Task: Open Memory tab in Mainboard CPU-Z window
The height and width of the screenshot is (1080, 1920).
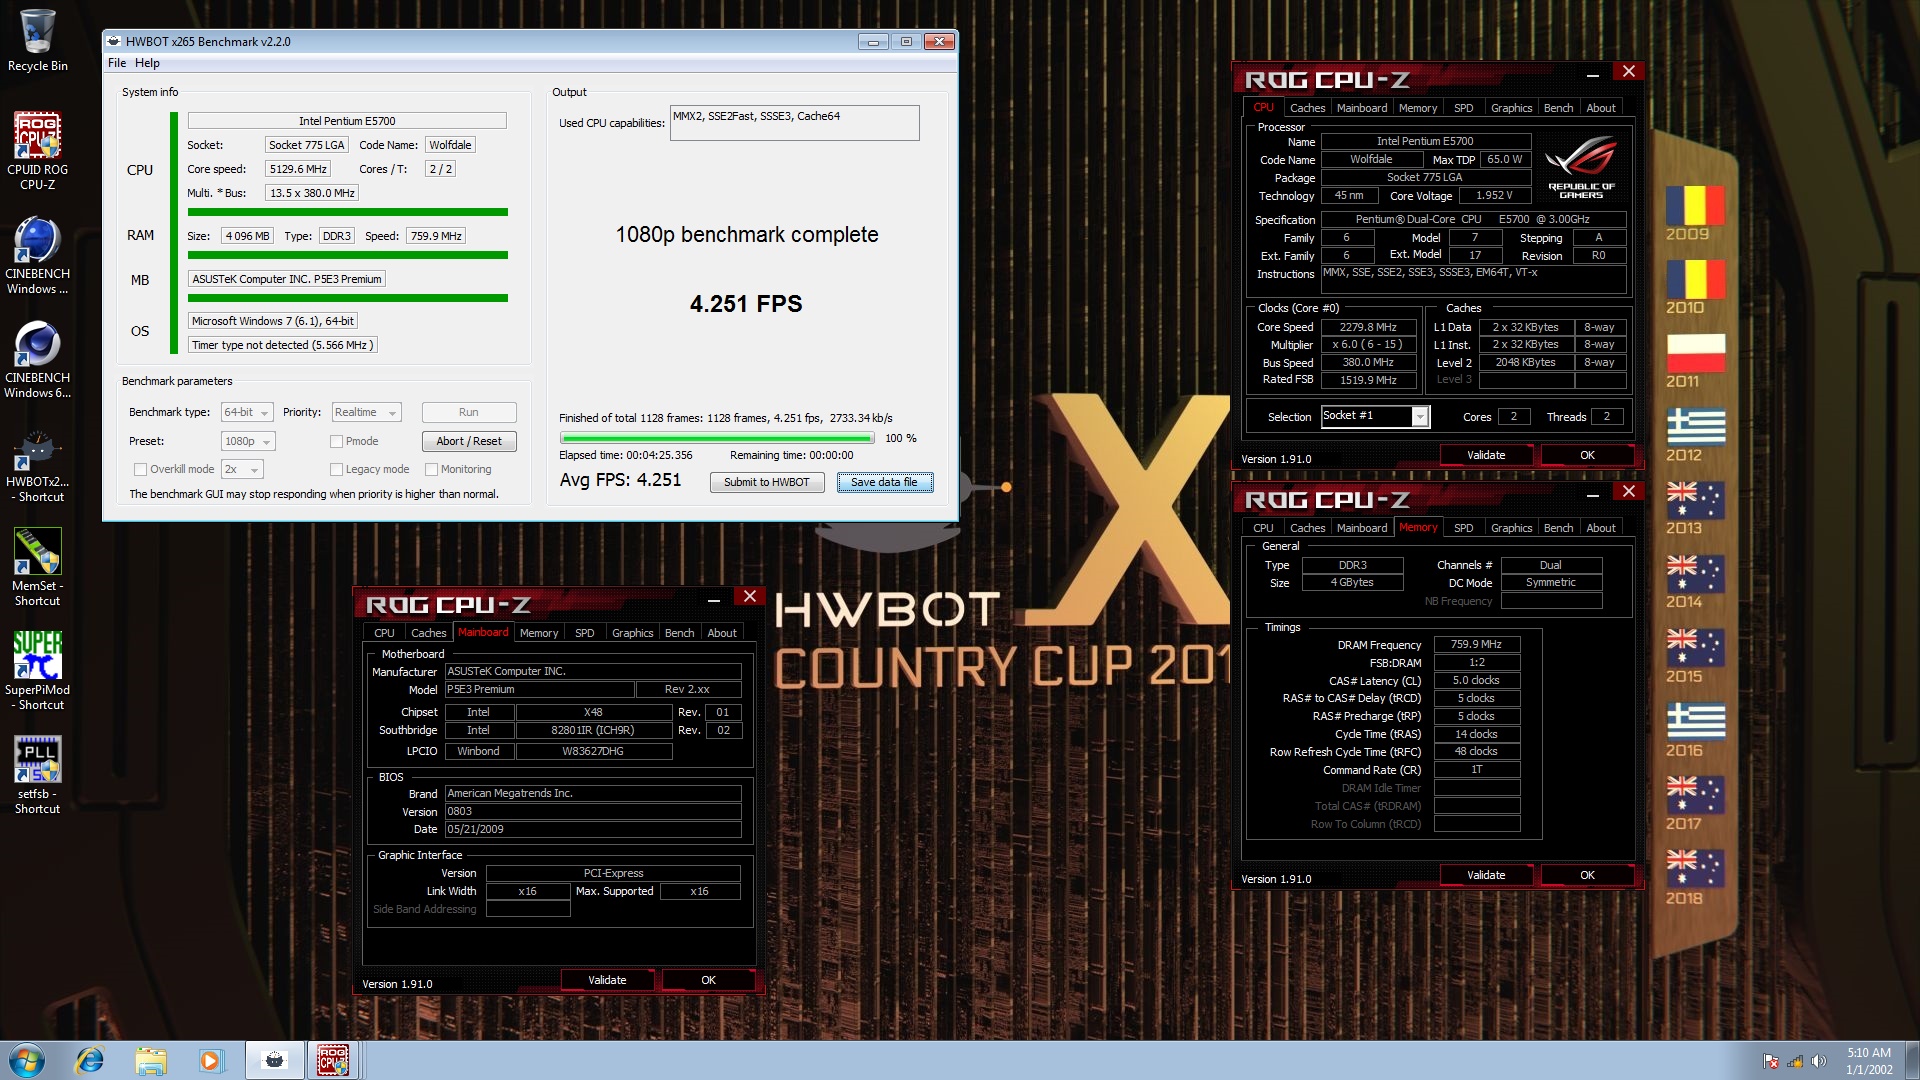Action: tap(539, 633)
